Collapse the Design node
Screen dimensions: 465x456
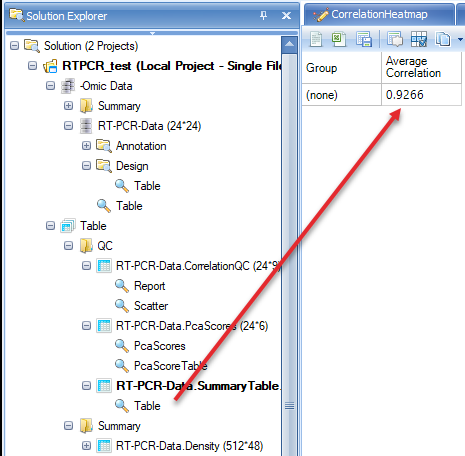point(86,166)
